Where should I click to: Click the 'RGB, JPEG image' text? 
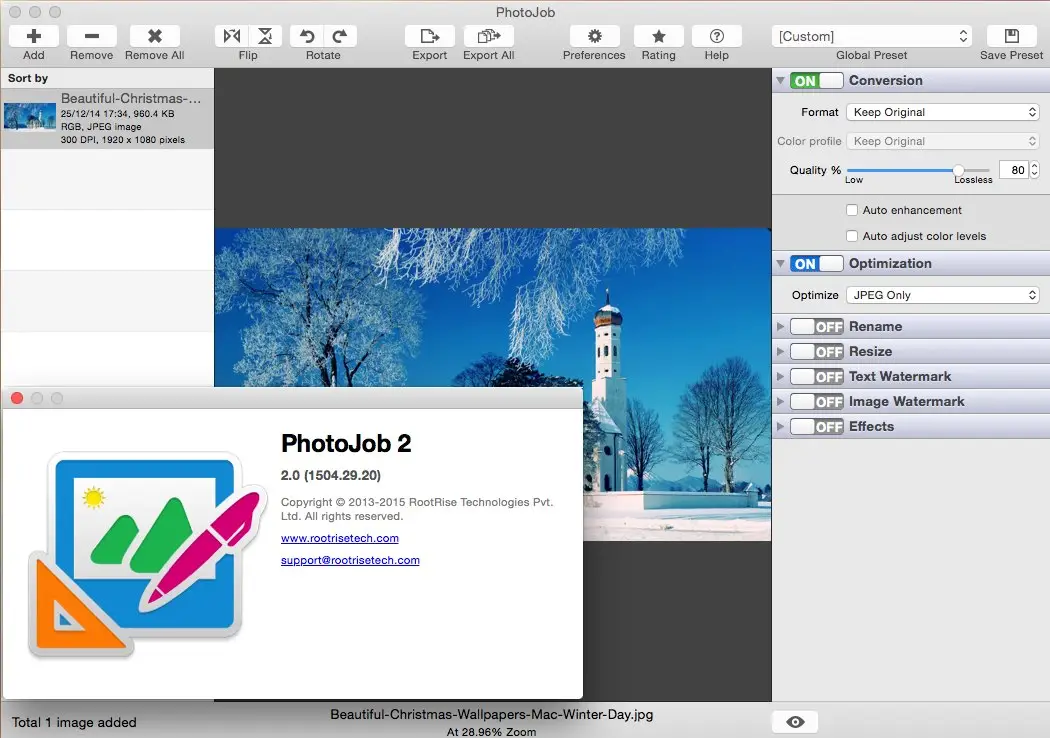click(x=101, y=127)
